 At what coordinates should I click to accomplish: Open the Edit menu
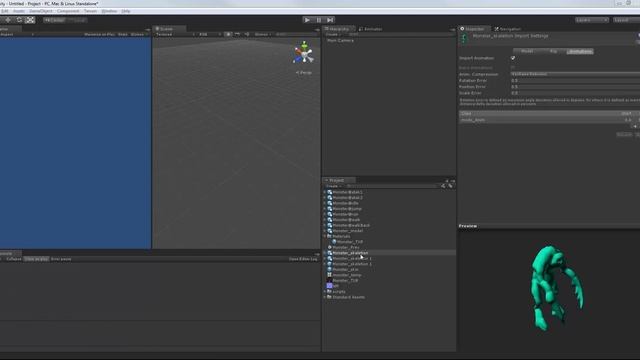coord(4,11)
